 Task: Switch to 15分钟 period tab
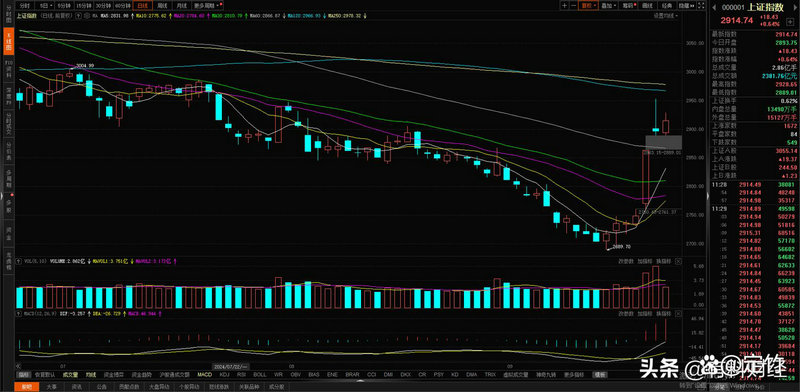coord(84,6)
